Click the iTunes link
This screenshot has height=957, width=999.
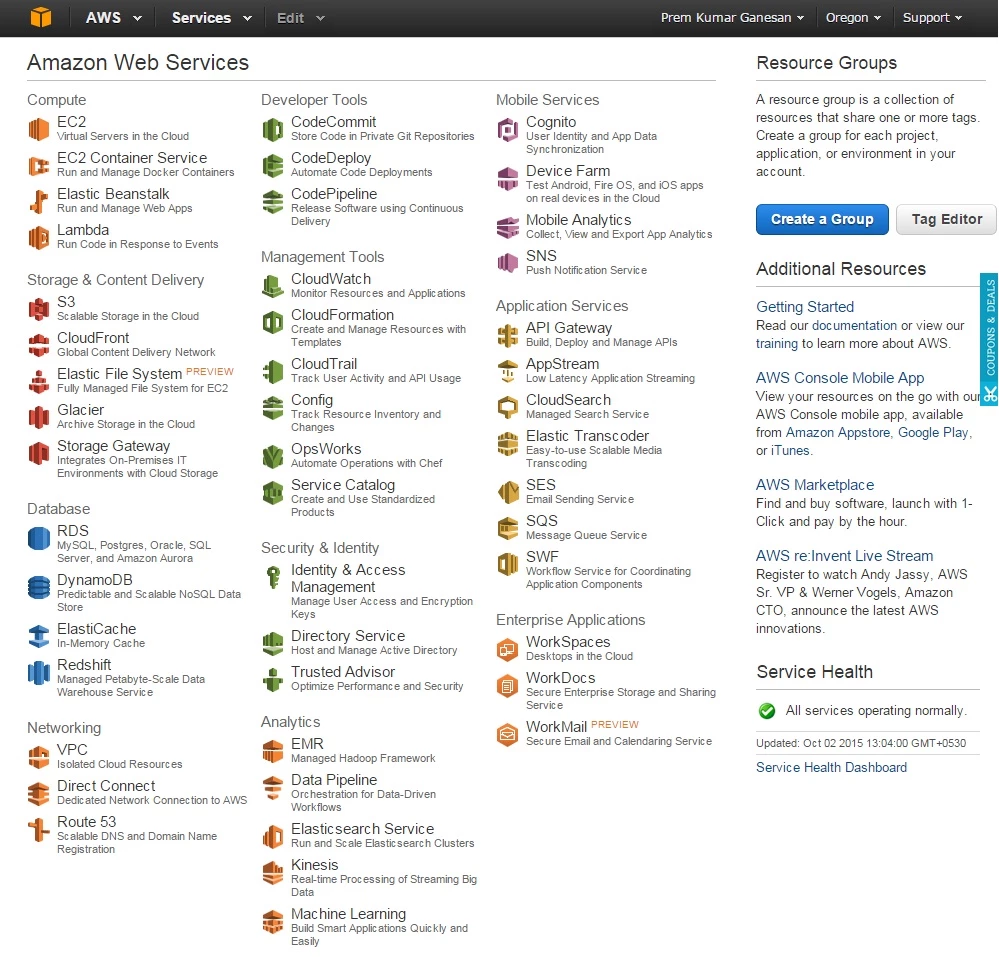pyautogui.click(x=790, y=450)
